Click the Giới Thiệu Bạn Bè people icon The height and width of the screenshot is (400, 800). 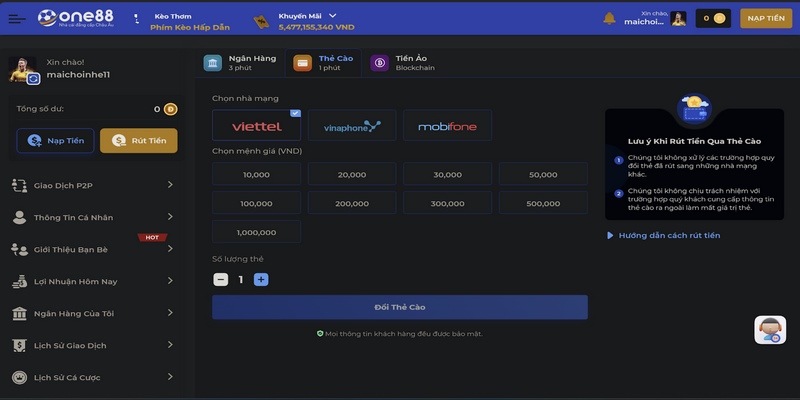tap(19, 249)
